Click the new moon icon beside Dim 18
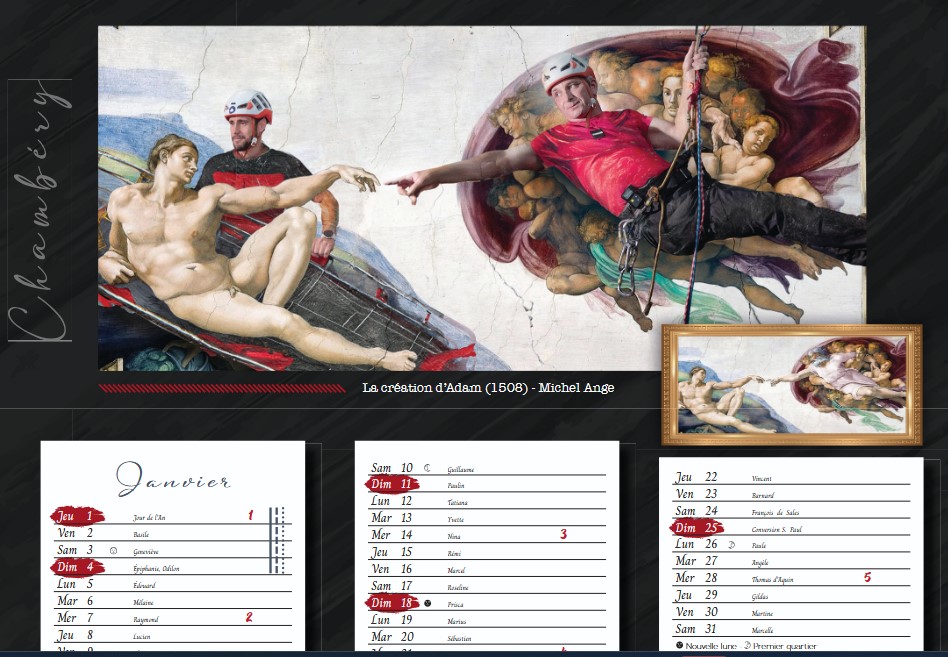This screenshot has height=657, width=948. [427, 603]
